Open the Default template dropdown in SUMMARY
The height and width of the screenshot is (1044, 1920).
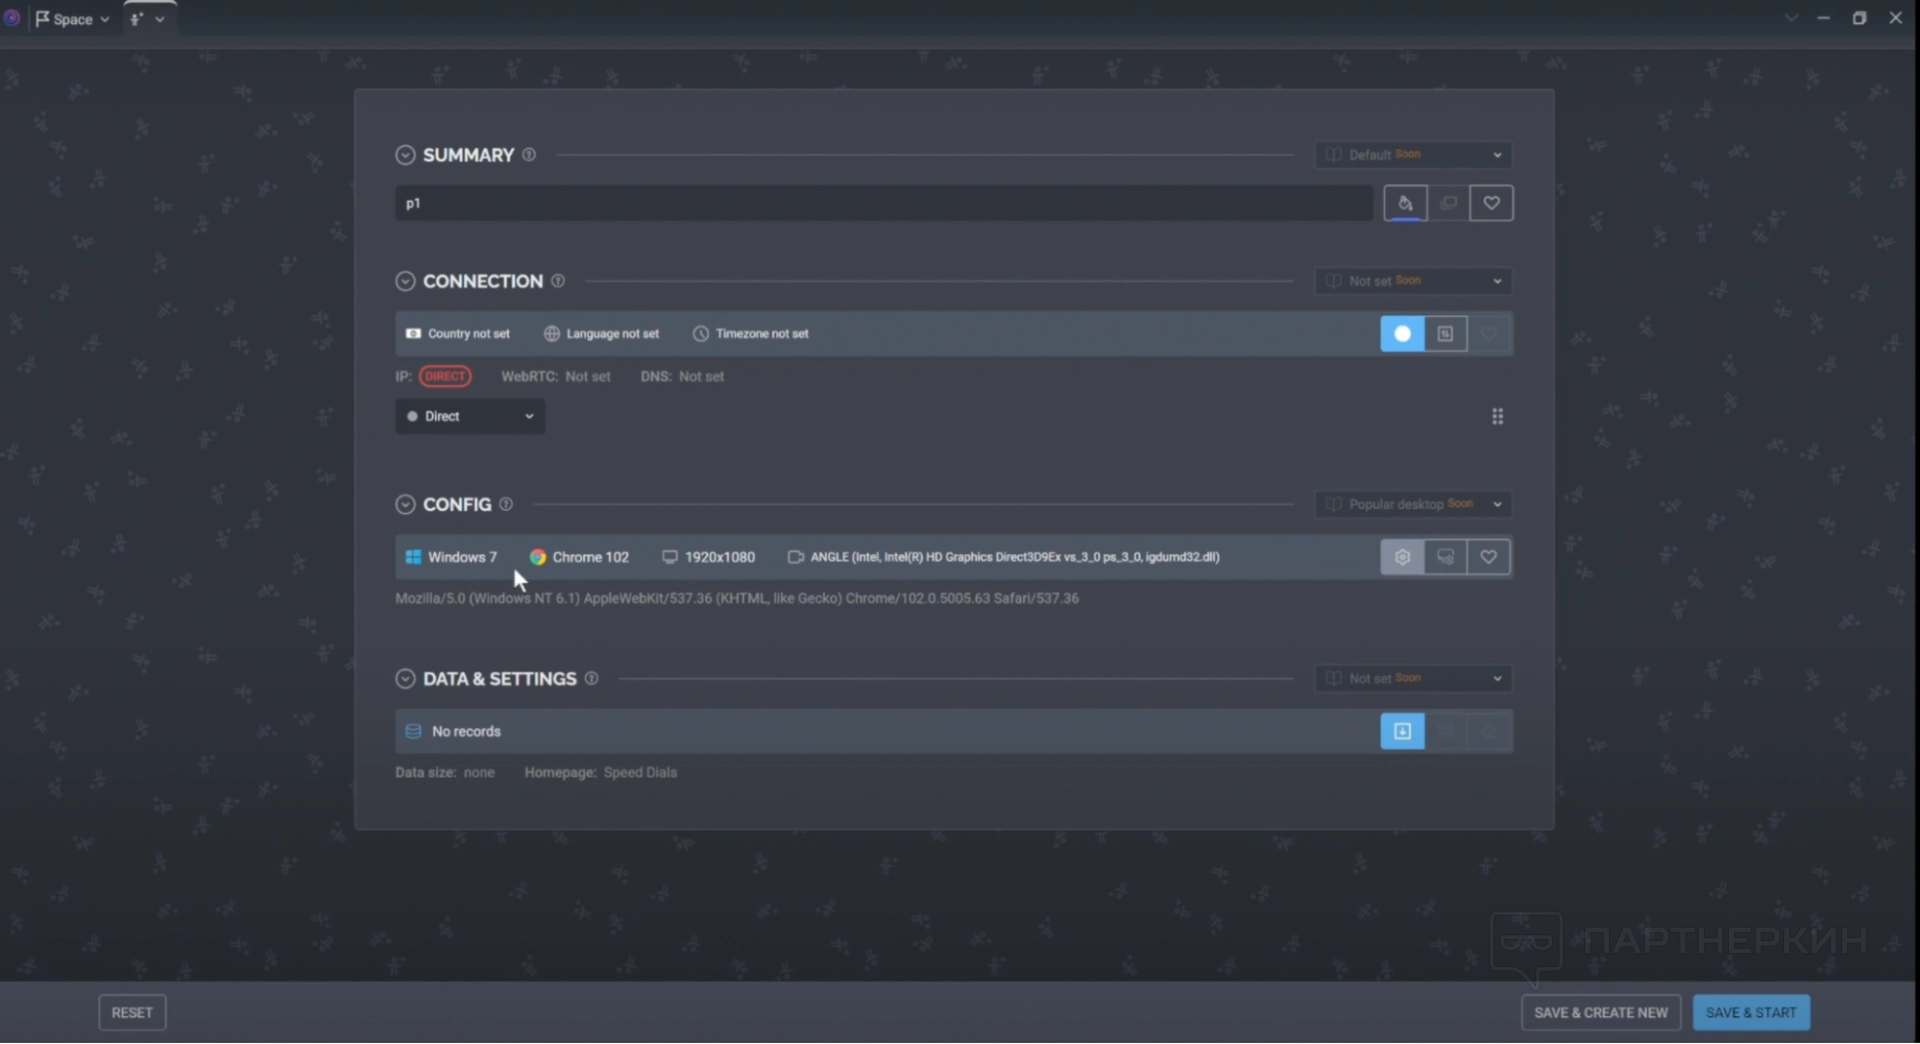coord(1413,155)
